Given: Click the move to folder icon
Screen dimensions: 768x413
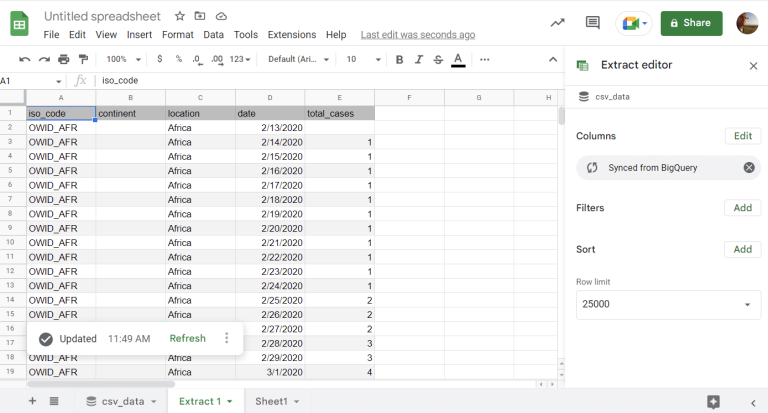Looking at the screenshot, I should (x=200, y=16).
